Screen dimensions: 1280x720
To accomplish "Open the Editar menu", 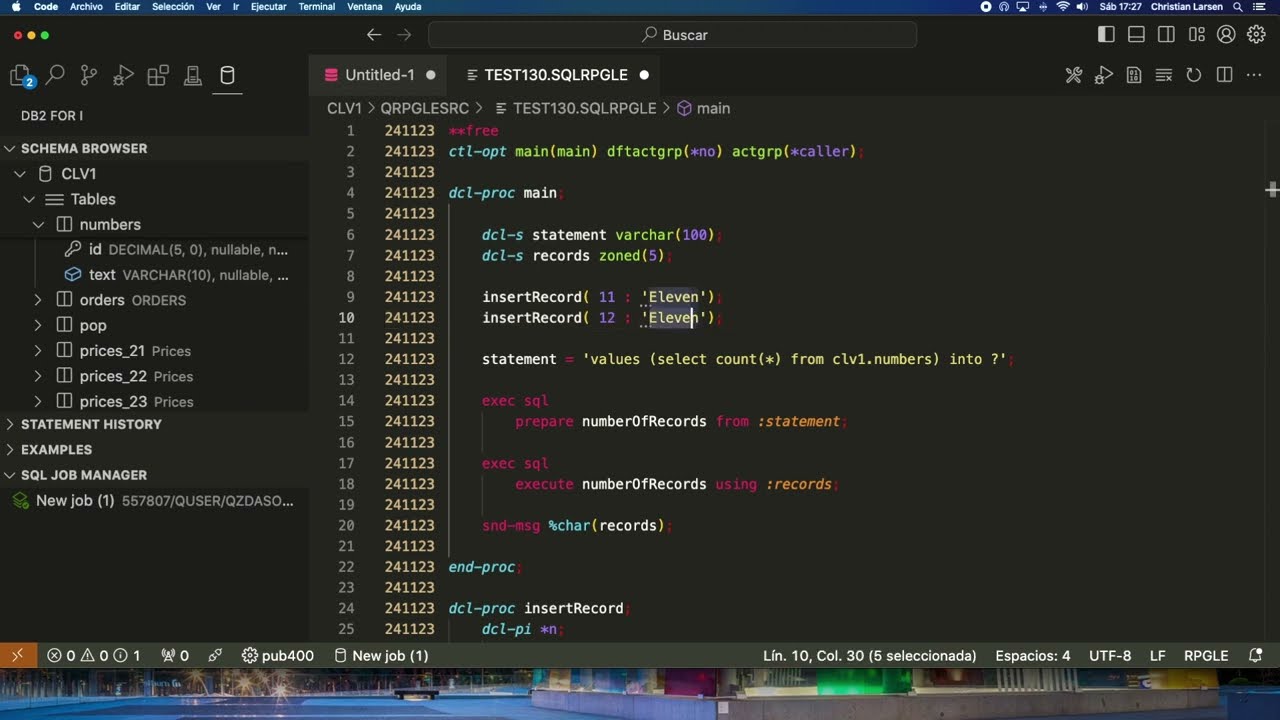I will (127, 6).
